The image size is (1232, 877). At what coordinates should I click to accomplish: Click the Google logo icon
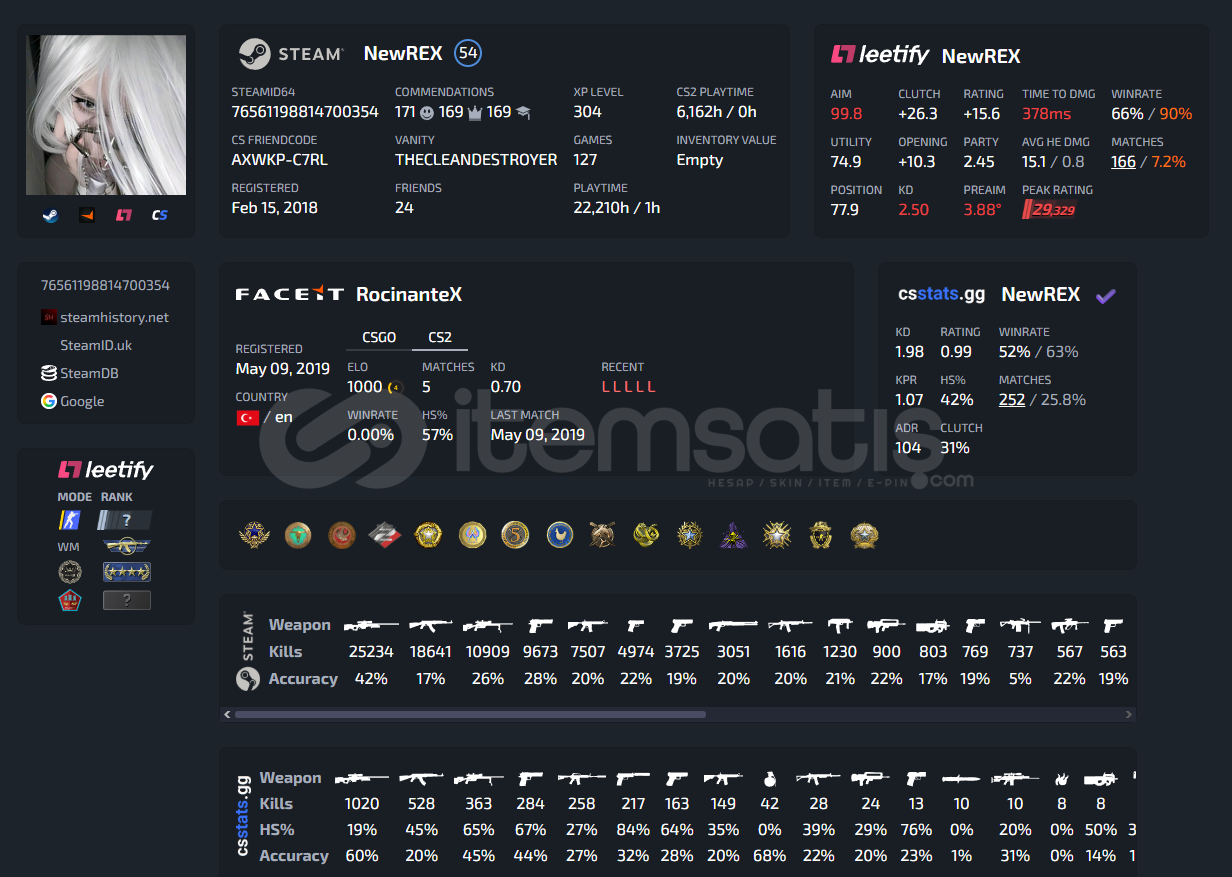(x=48, y=401)
